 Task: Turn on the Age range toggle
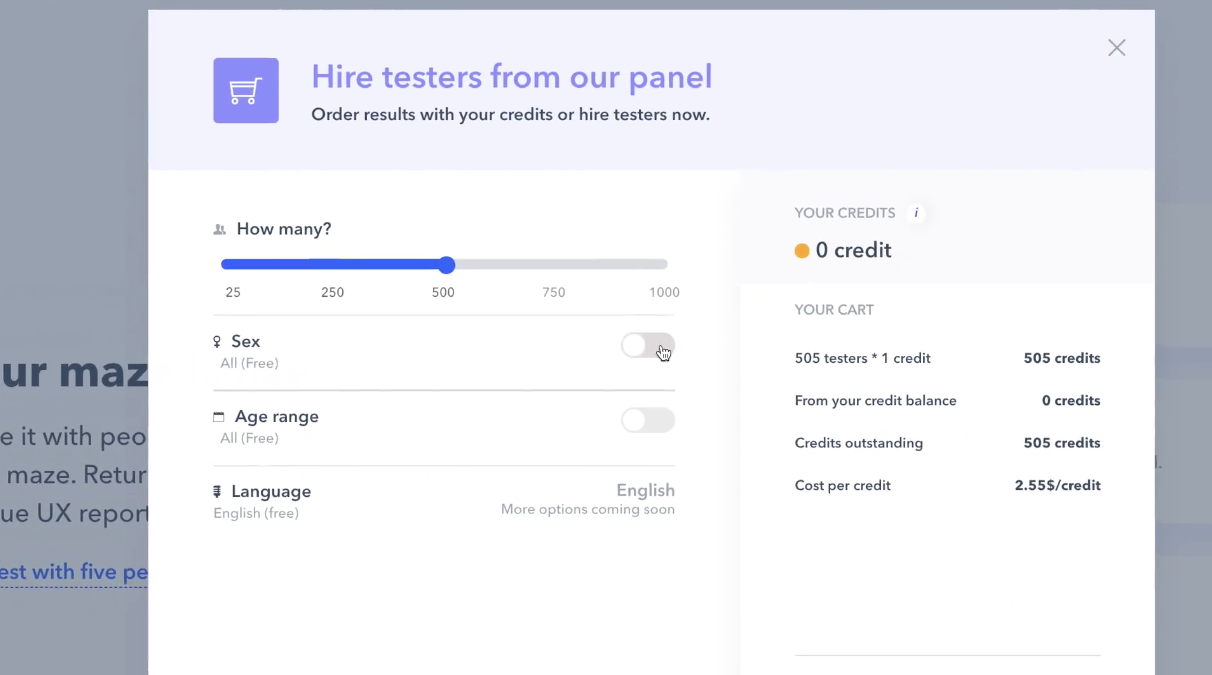point(647,421)
